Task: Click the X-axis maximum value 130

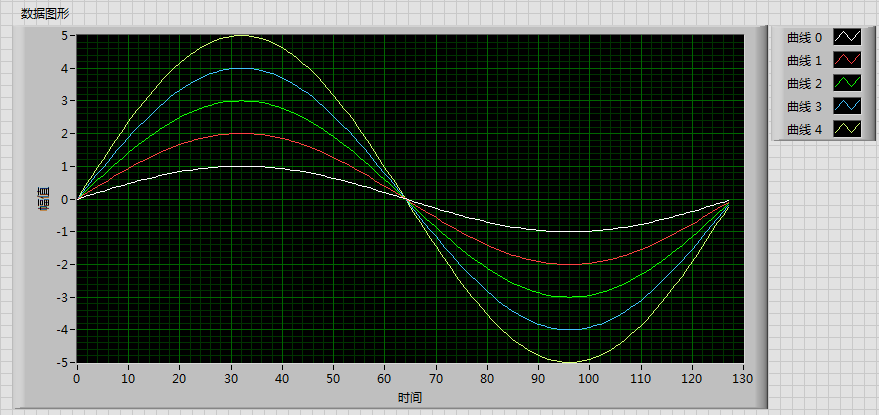Action: 743,377
